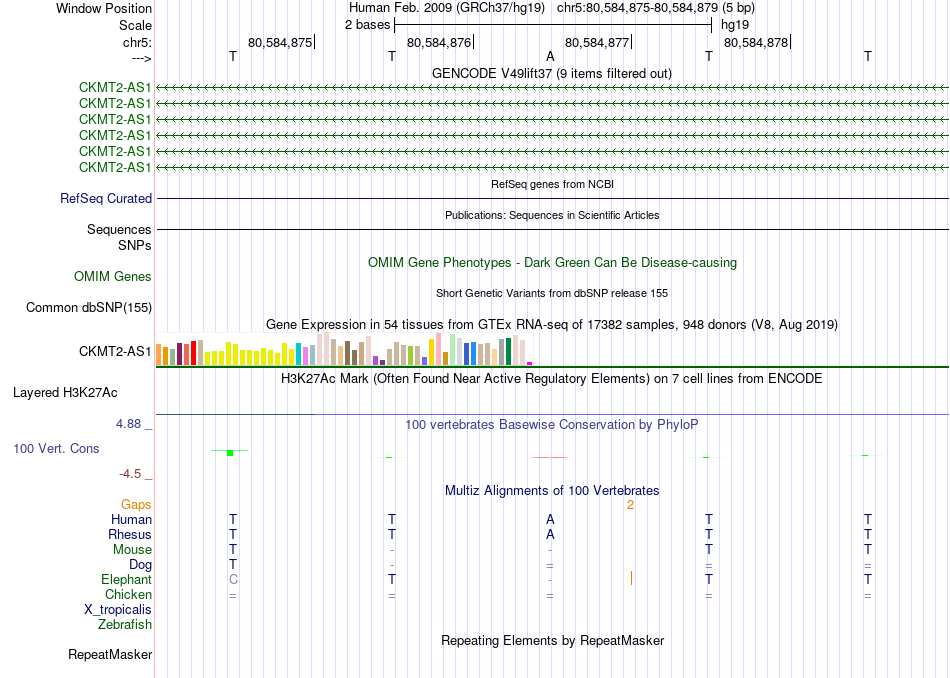Click the 'Sequences' track label

119,229
